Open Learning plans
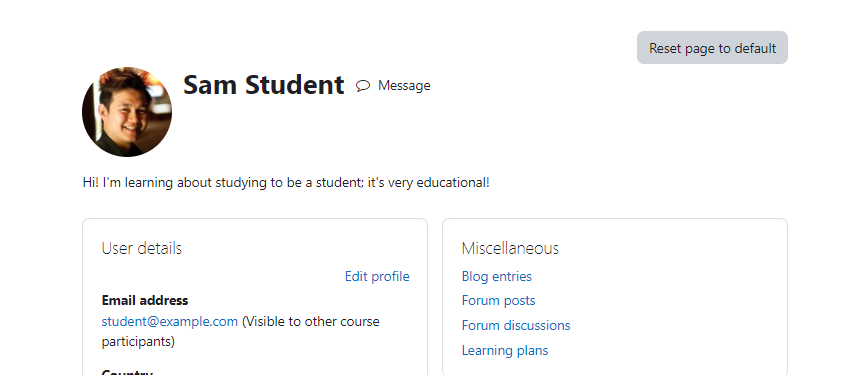Screen dimensions: 857x375 [x=505, y=350]
